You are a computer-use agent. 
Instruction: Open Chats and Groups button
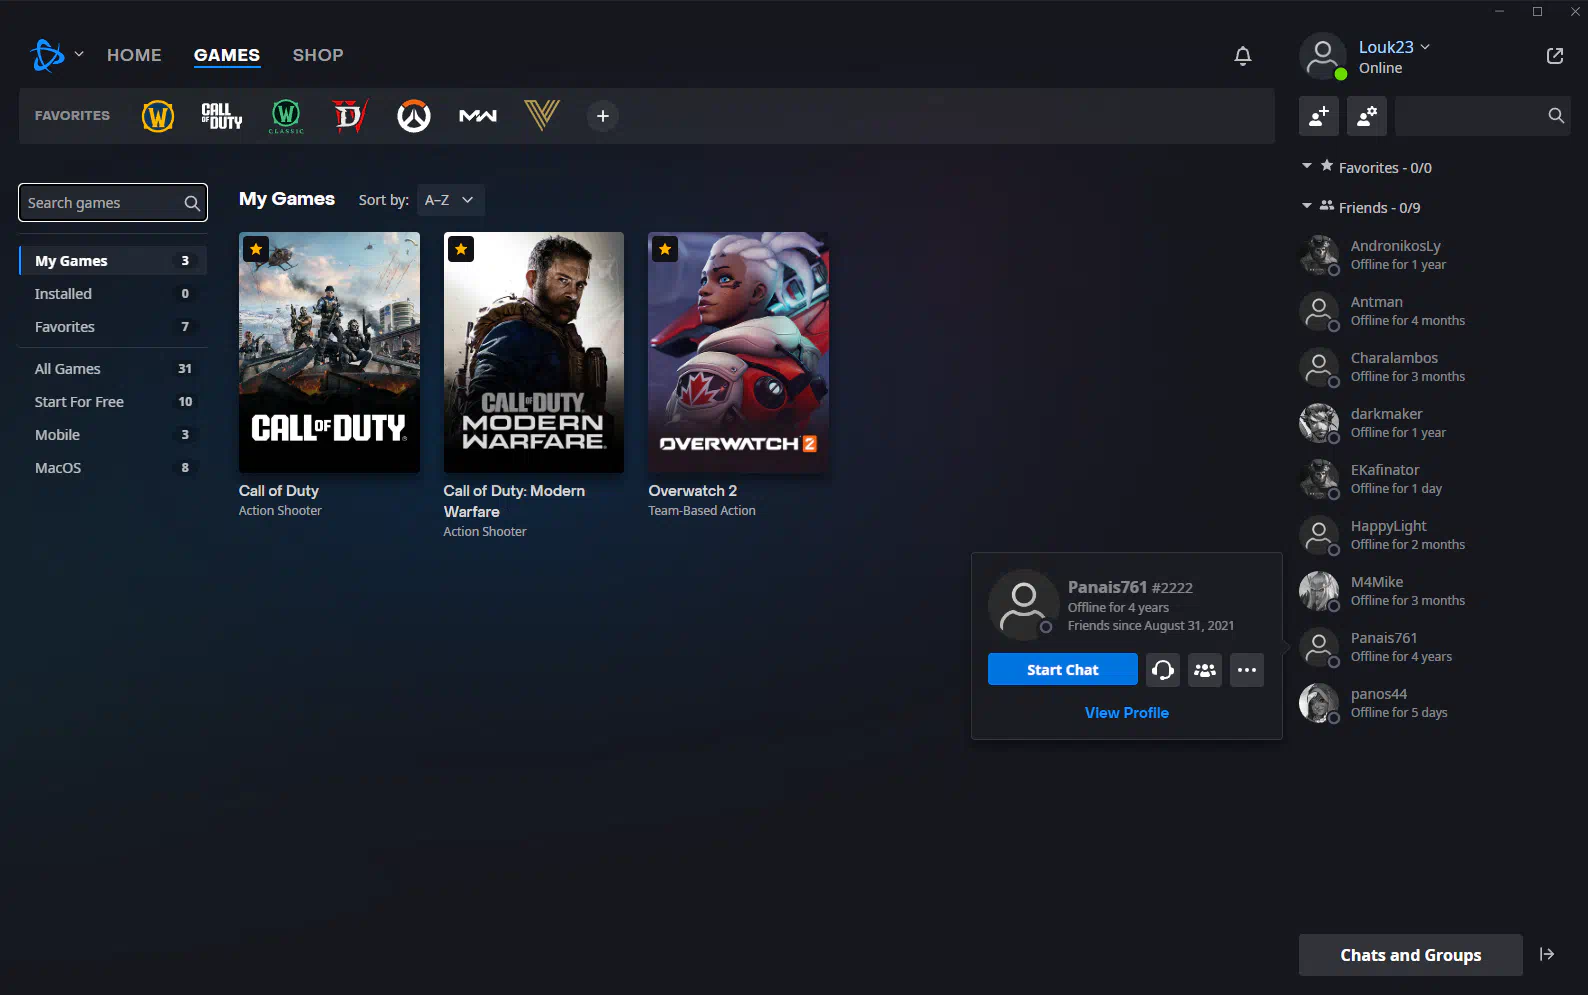point(1411,955)
